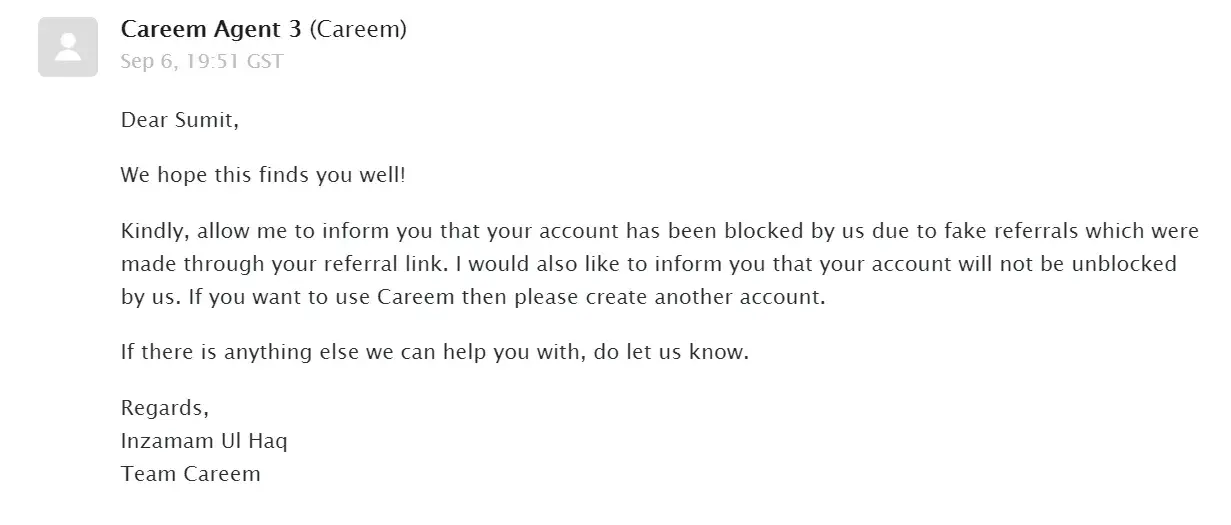The height and width of the screenshot is (525, 1231).
Task: Click the closing word "Regards,"
Action: pyautogui.click(x=165, y=408)
